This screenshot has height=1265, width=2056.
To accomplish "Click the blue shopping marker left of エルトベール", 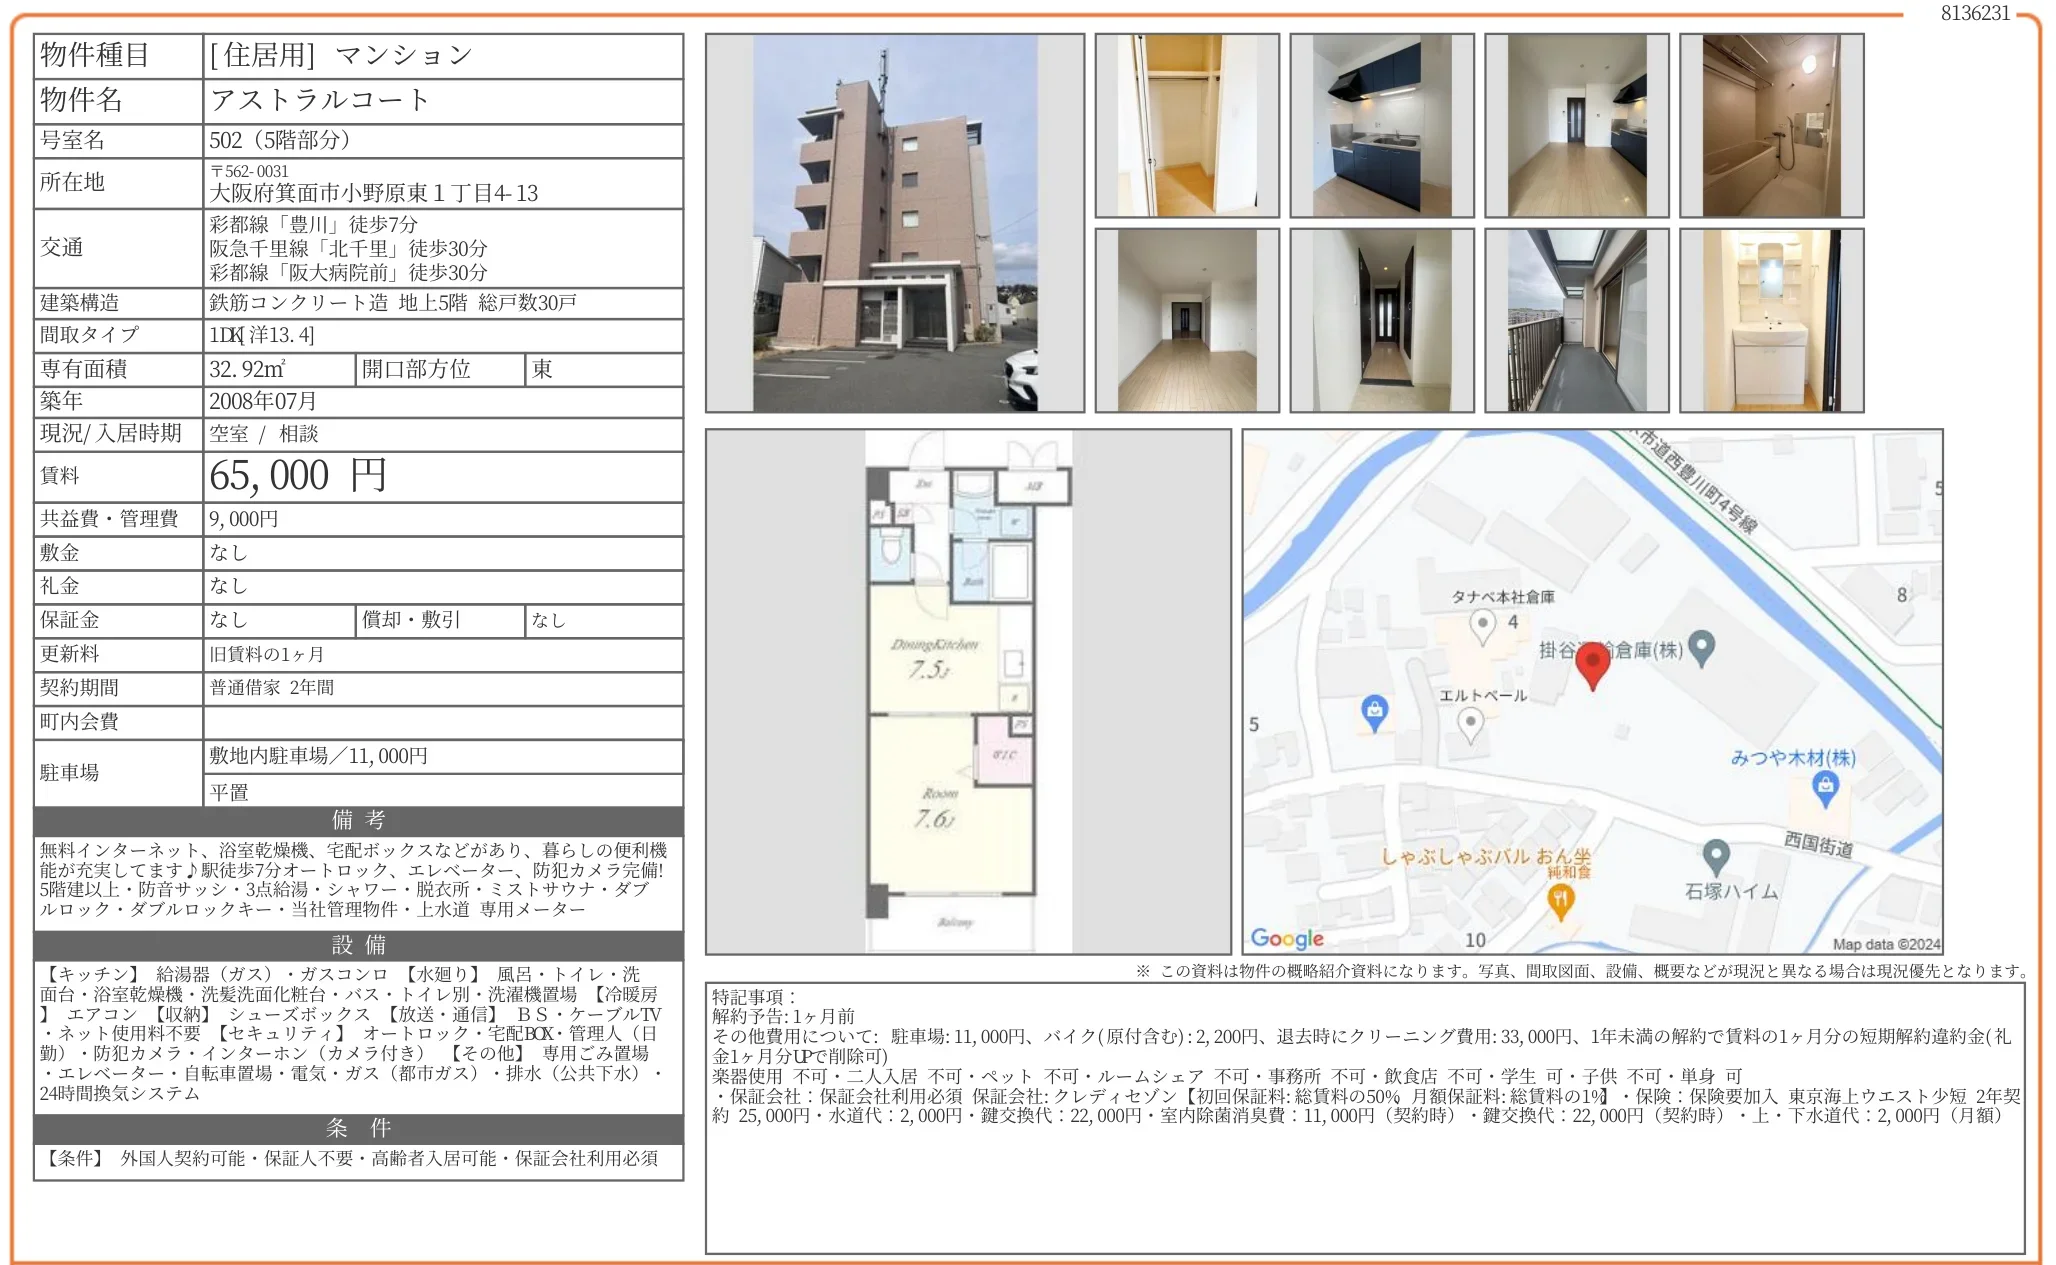I will 1375,711.
